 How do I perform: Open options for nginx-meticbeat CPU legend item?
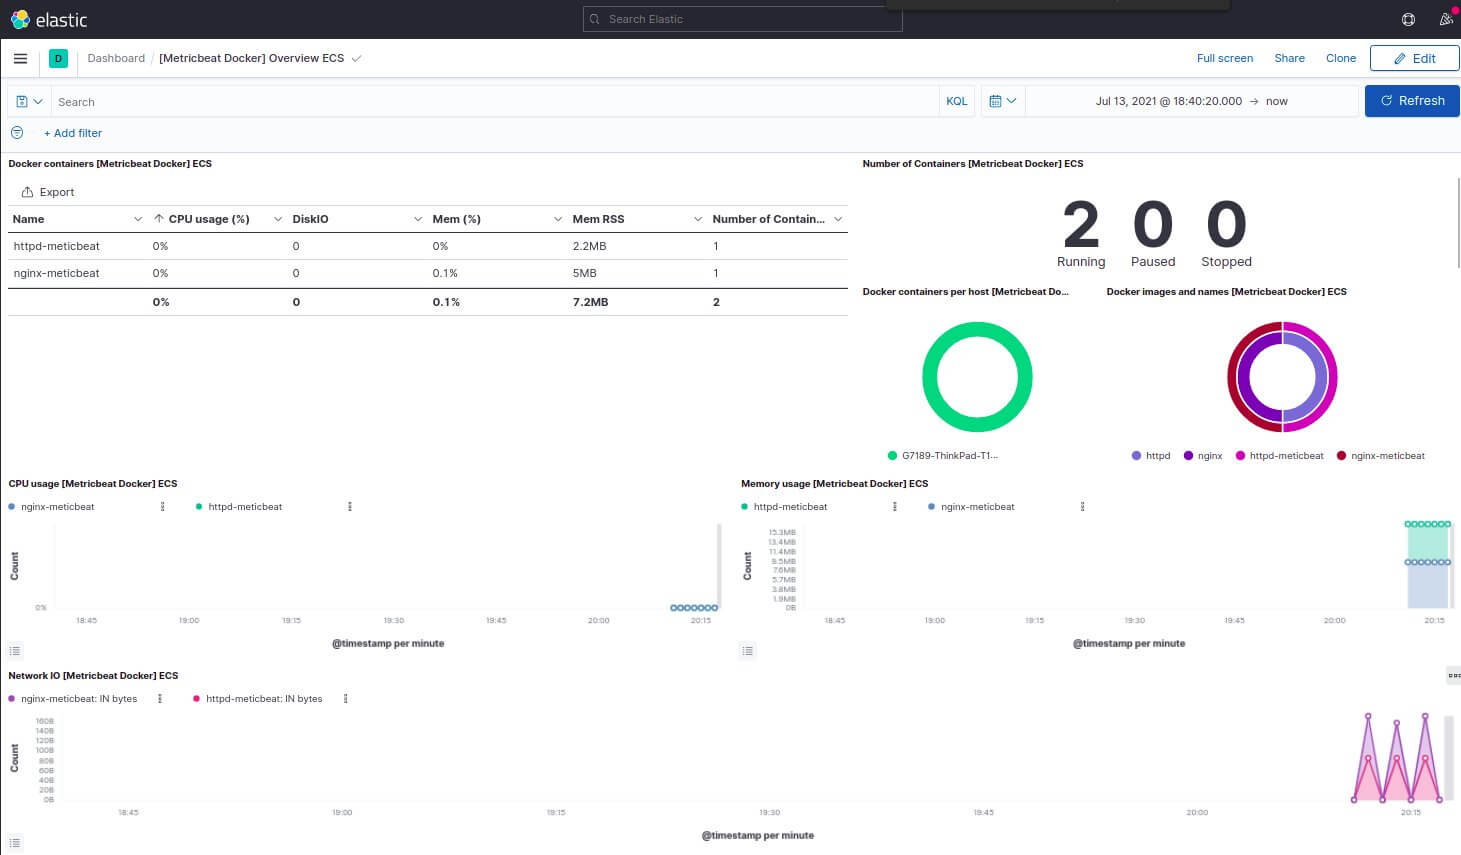click(x=163, y=507)
